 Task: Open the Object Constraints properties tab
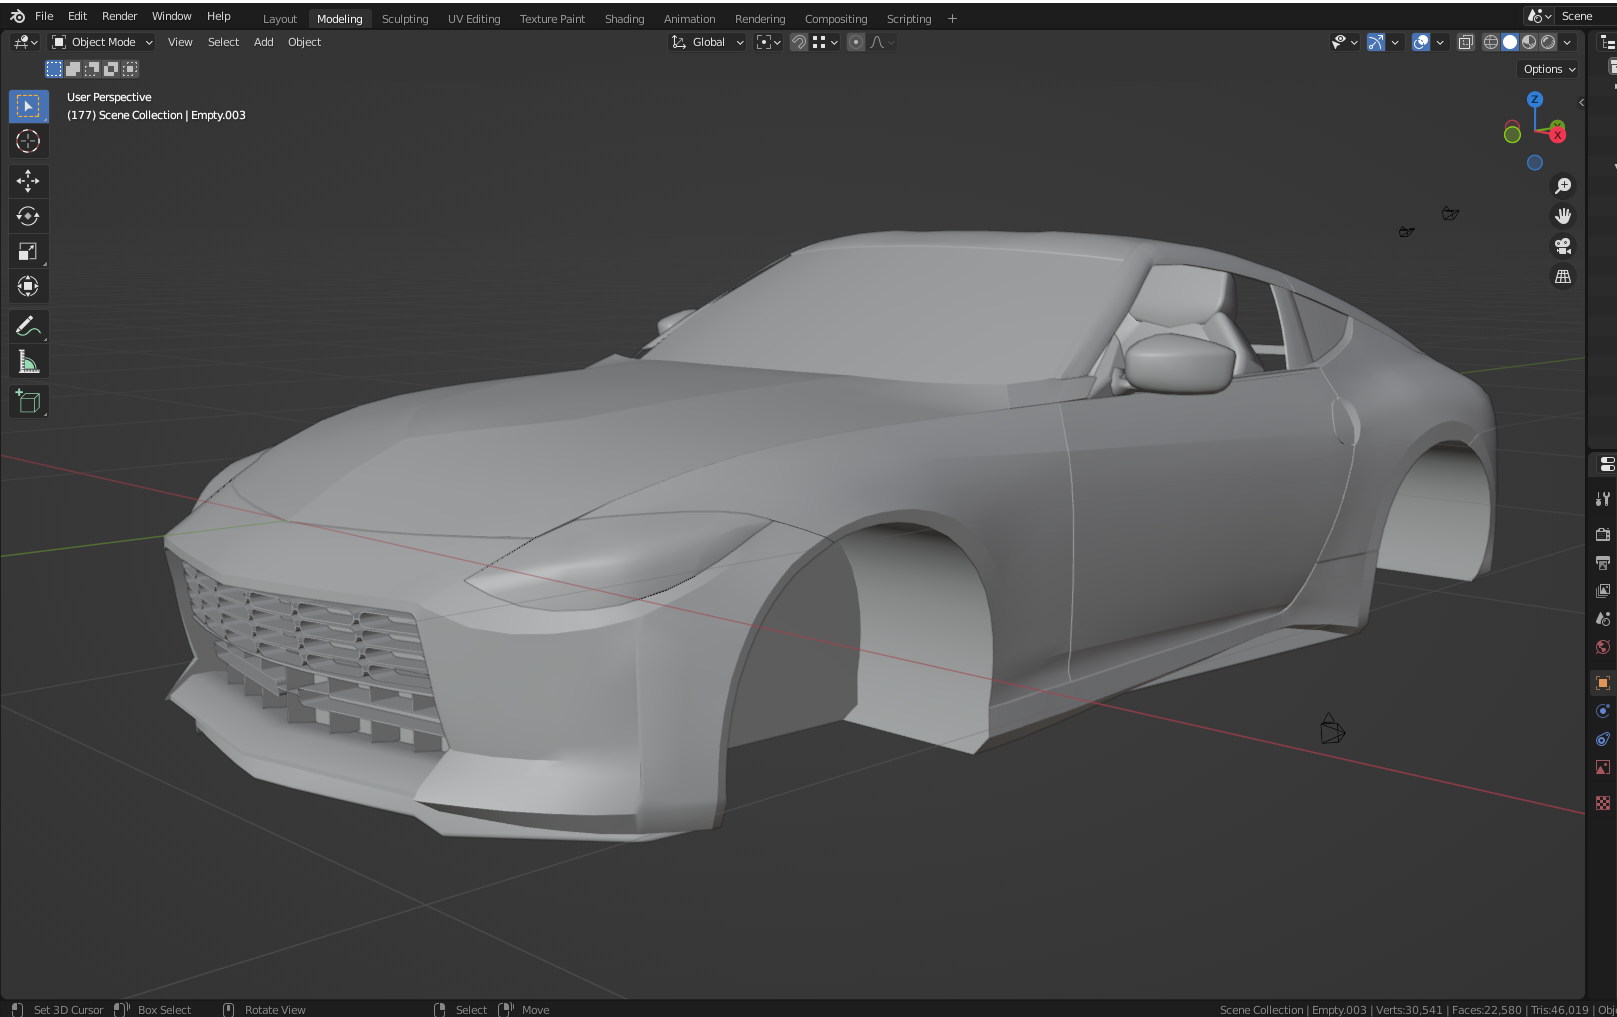(x=1603, y=739)
